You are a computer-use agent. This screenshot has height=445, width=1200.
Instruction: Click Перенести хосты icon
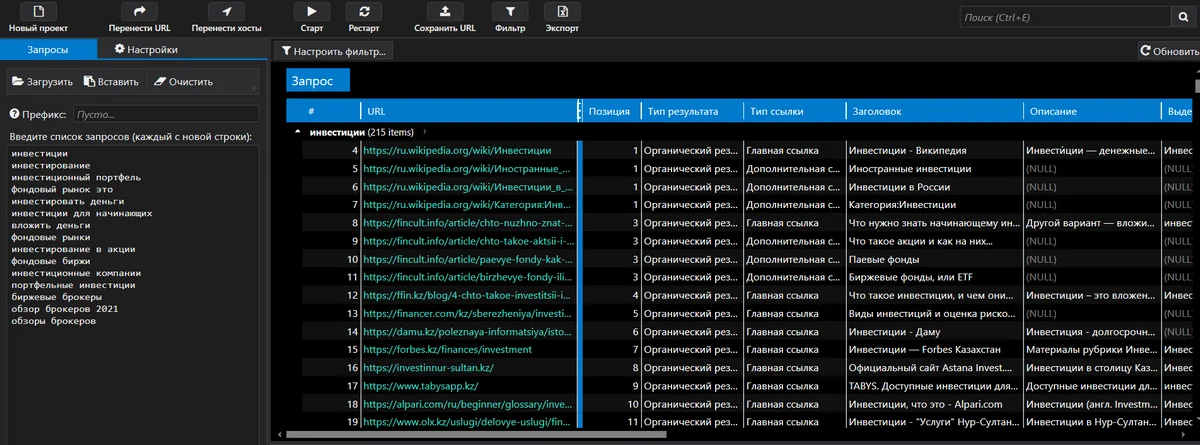pyautogui.click(x=226, y=12)
